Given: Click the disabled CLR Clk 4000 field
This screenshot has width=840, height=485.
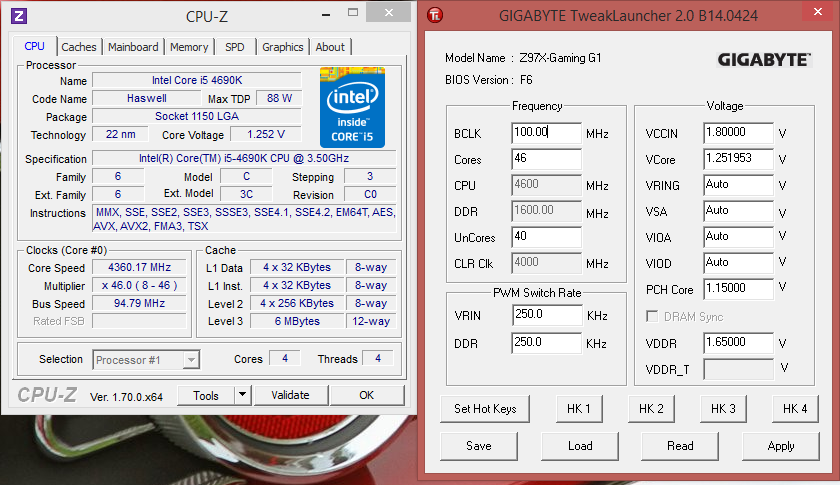Looking at the screenshot, I should click(546, 263).
